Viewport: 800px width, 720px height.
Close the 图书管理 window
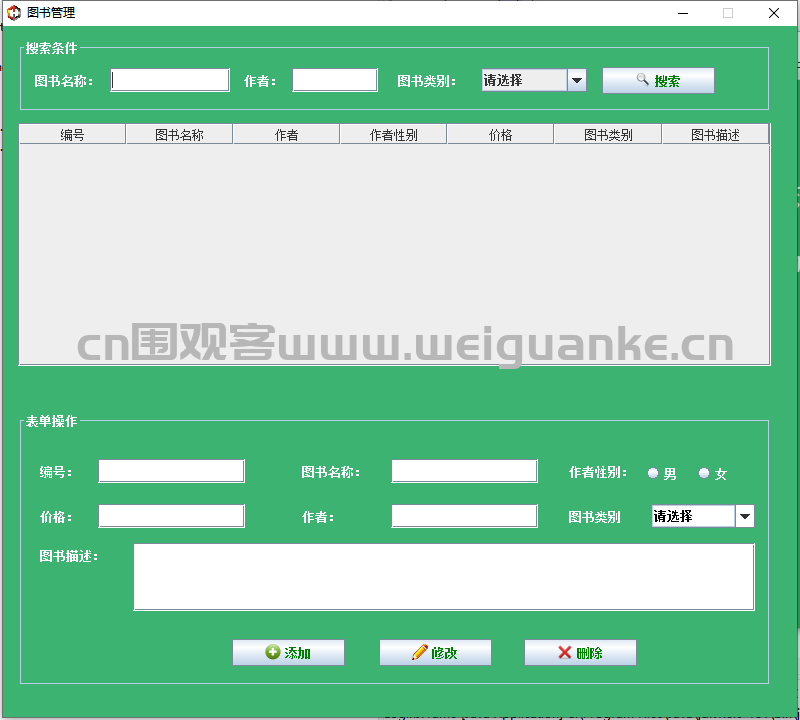pyautogui.click(x=773, y=13)
